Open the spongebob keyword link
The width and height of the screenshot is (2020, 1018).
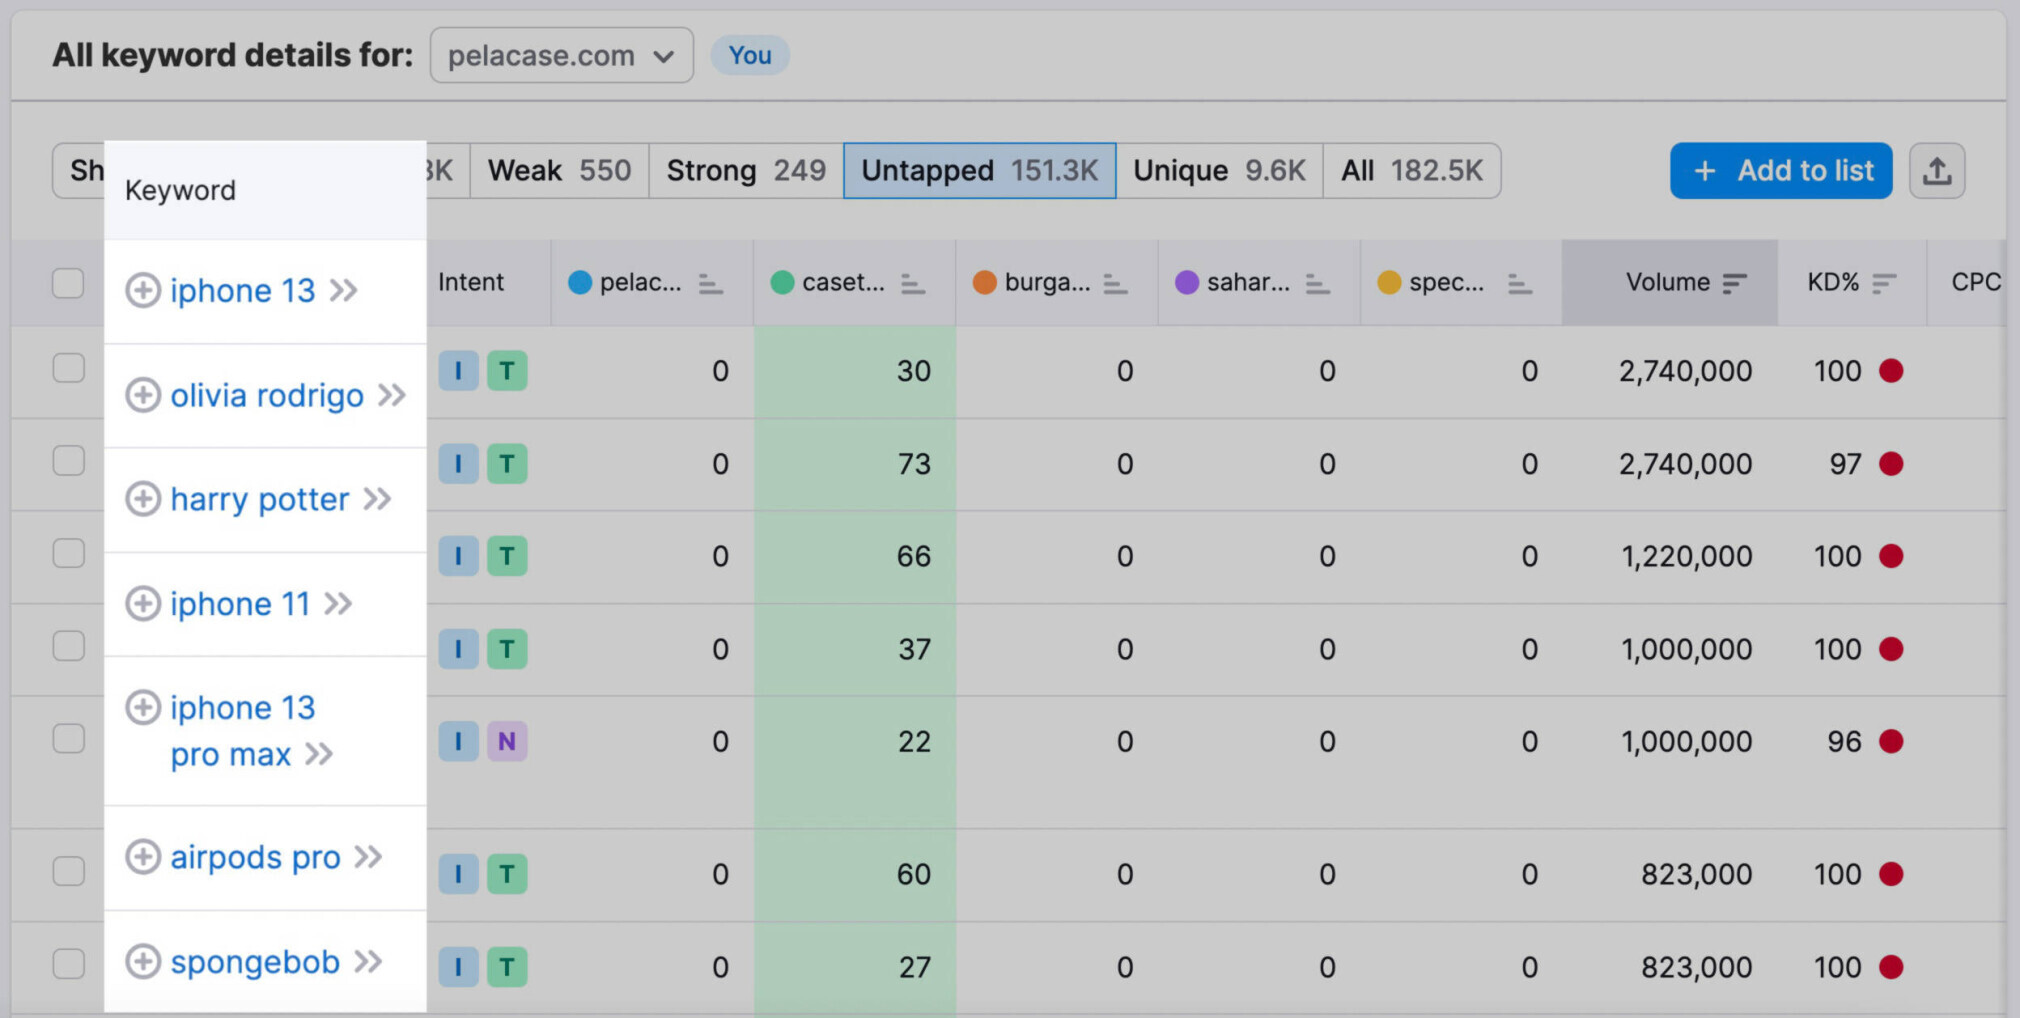[x=255, y=962]
